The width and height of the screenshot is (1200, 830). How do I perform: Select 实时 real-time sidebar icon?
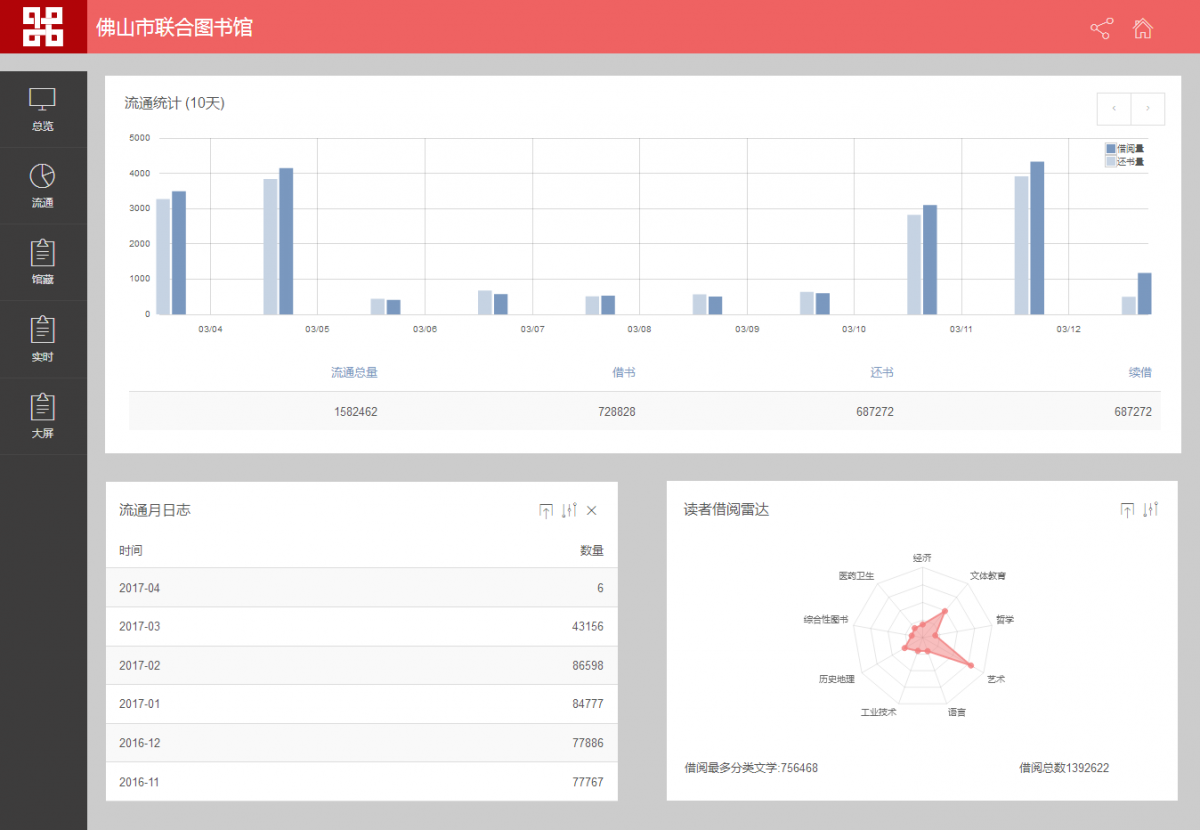click(x=42, y=339)
